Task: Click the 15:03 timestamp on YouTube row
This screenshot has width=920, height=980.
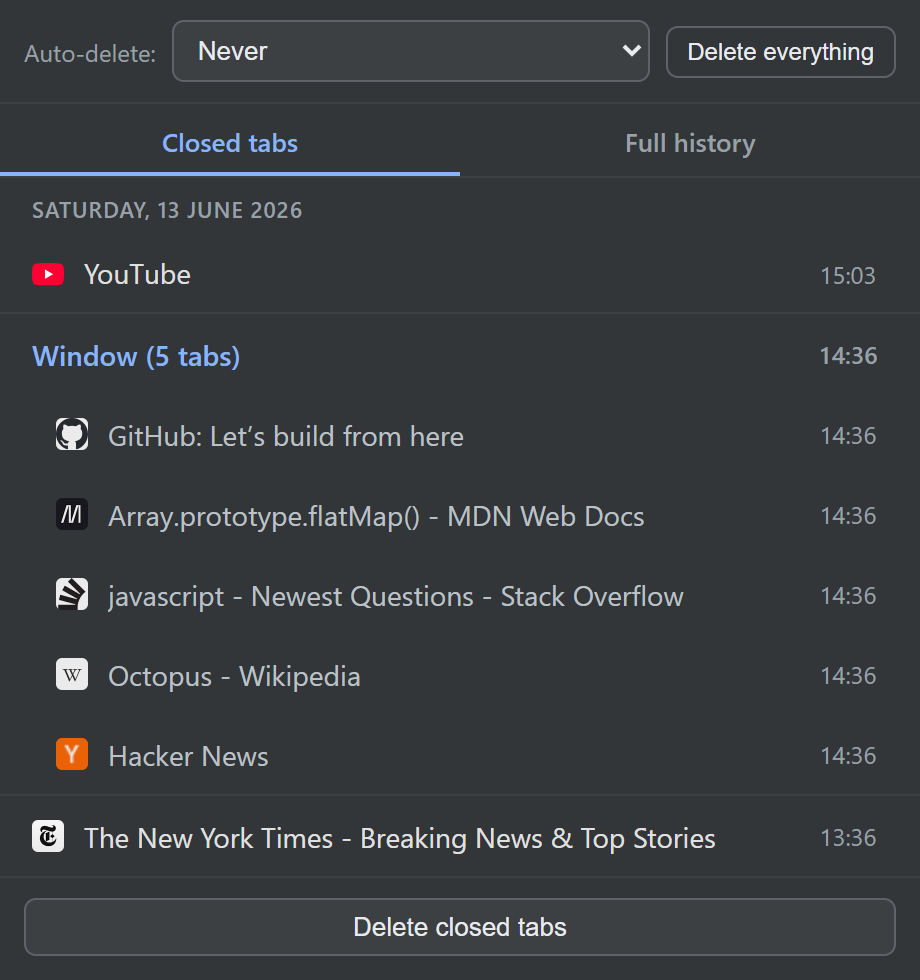Action: (848, 276)
